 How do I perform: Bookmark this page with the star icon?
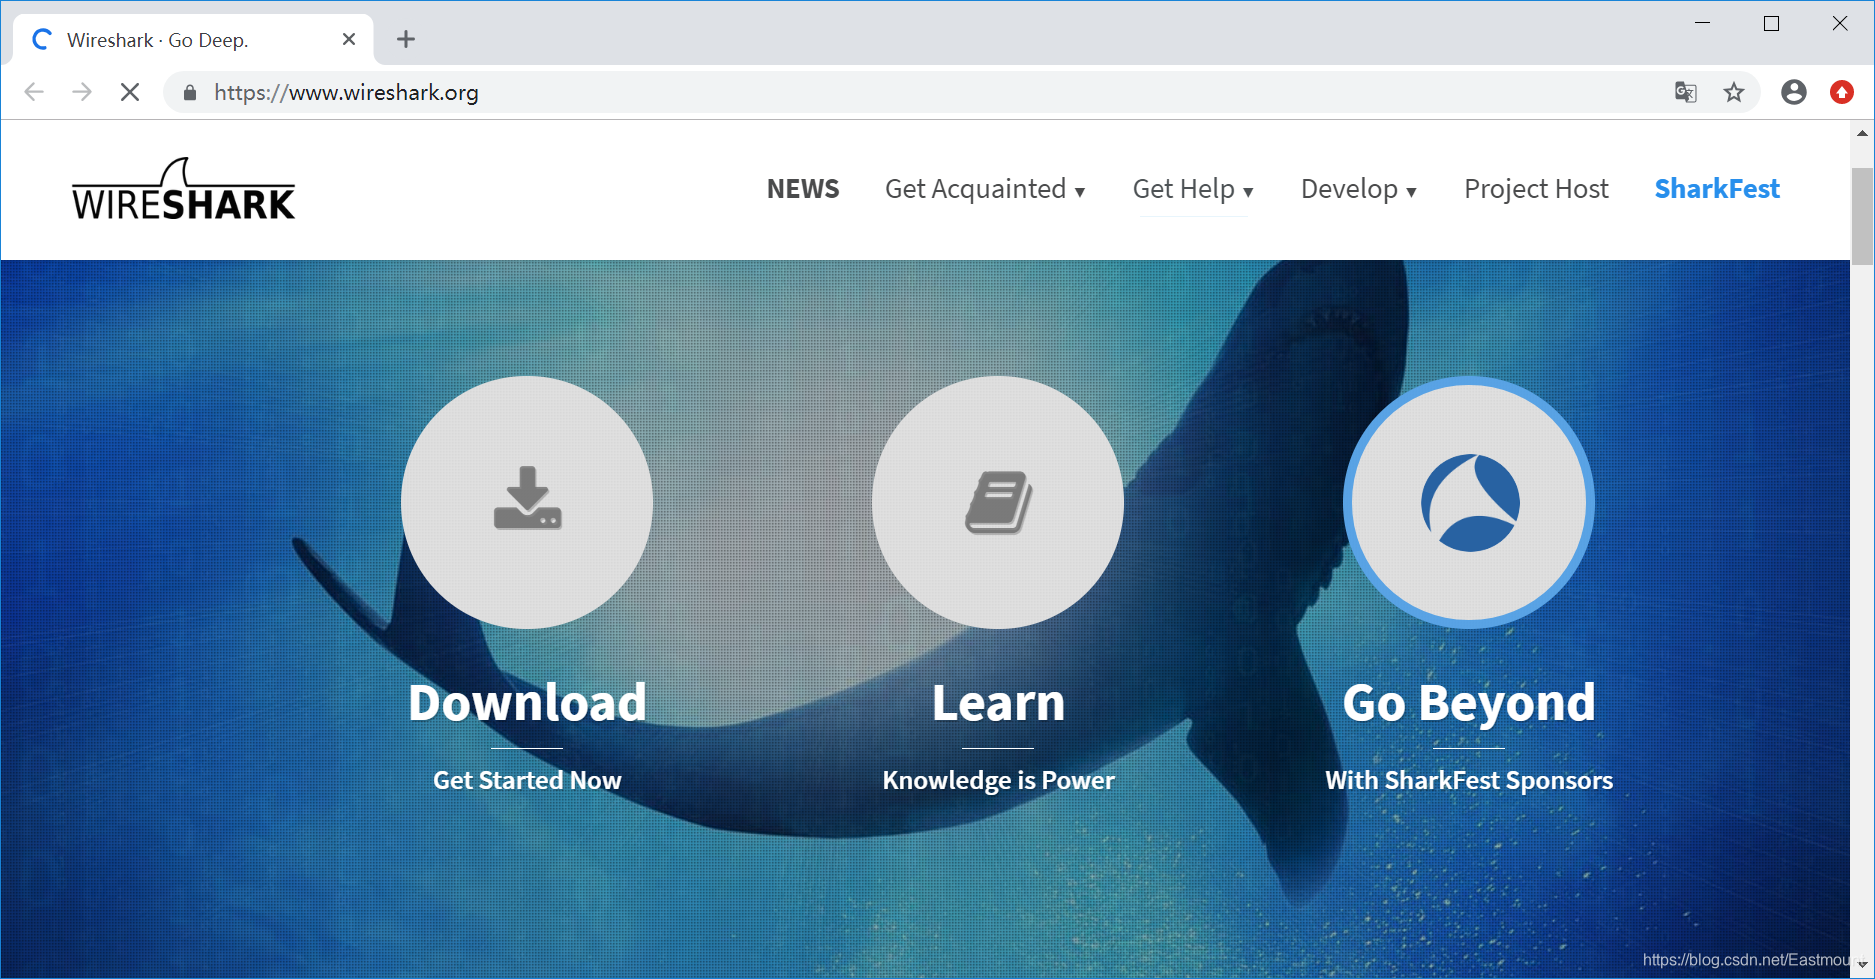1734,92
